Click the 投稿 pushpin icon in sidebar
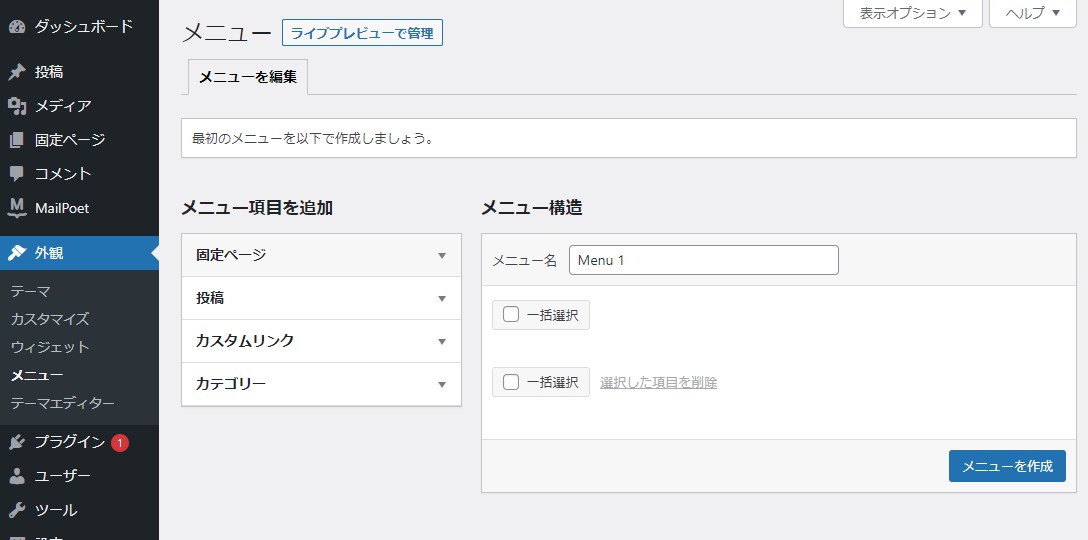Image resolution: width=1088 pixels, height=540 pixels. pyautogui.click(x=17, y=72)
